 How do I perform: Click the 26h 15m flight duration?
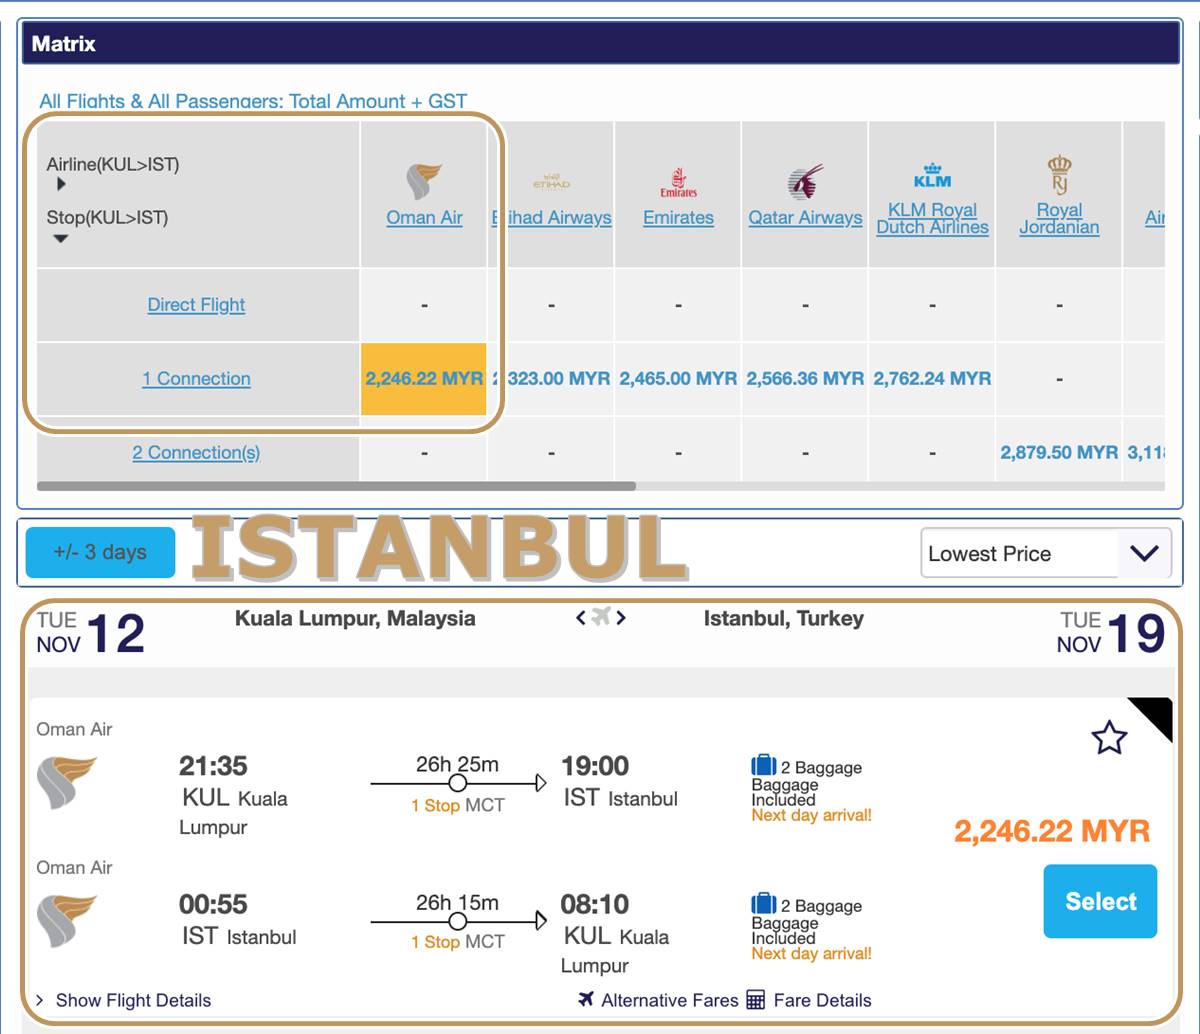pos(457,902)
